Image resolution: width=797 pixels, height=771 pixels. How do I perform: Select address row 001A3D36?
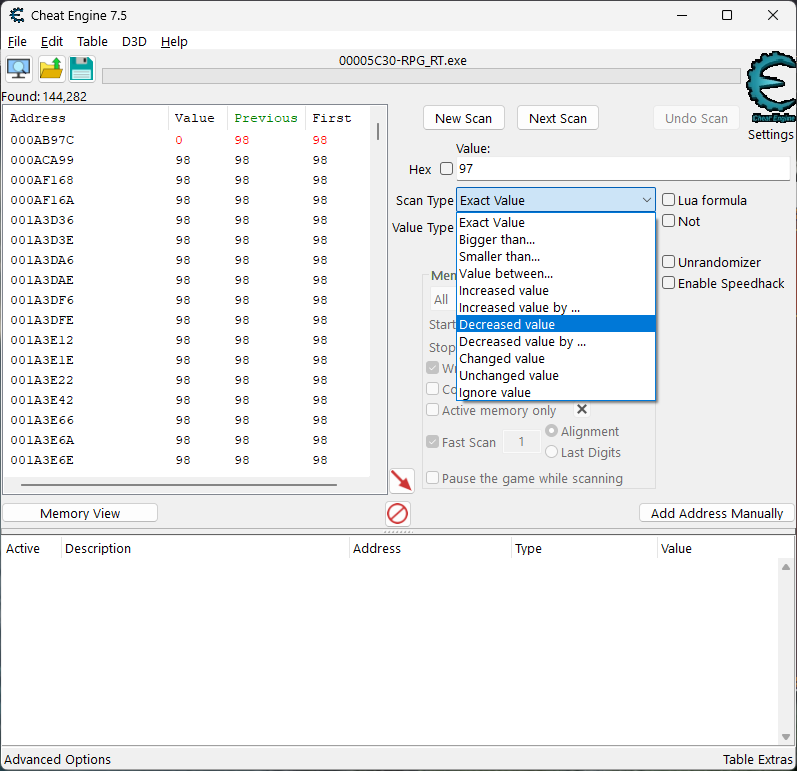pos(187,220)
